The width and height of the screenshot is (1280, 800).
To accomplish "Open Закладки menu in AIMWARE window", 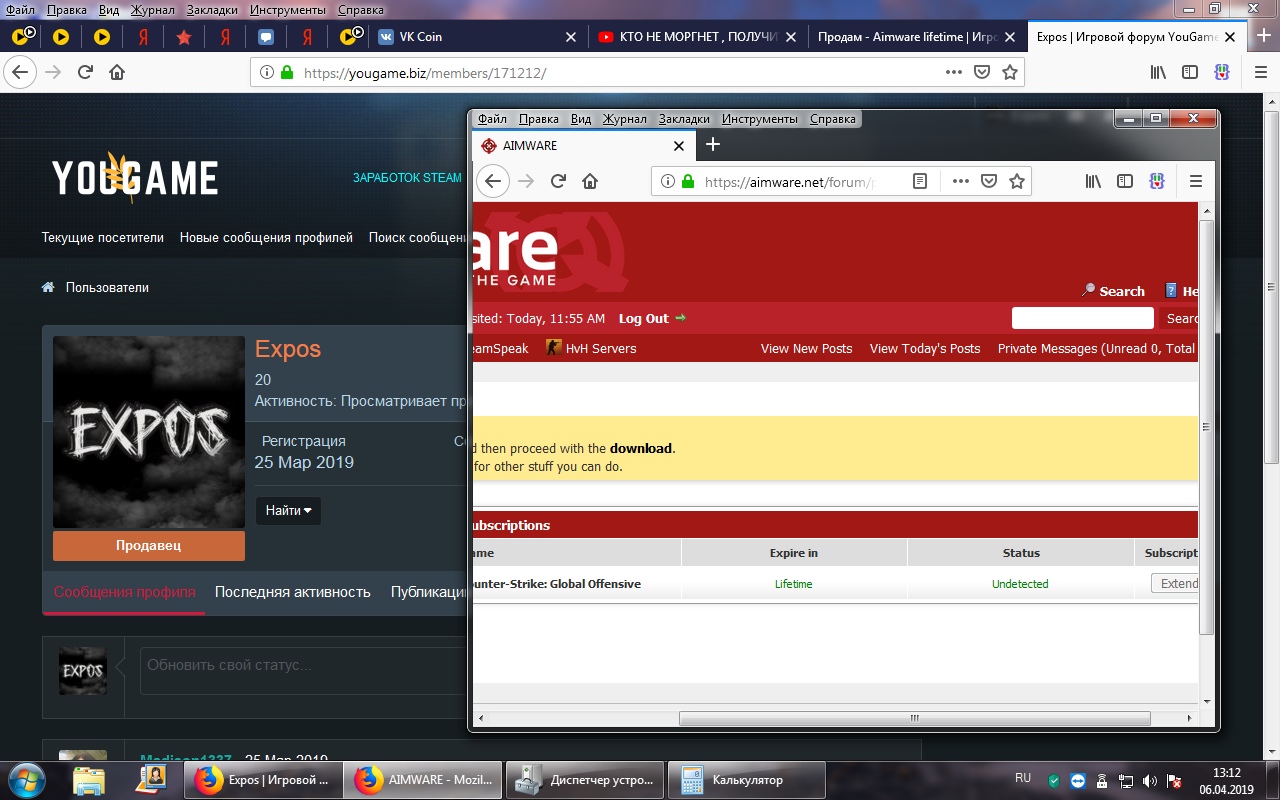I will pyautogui.click(x=684, y=118).
